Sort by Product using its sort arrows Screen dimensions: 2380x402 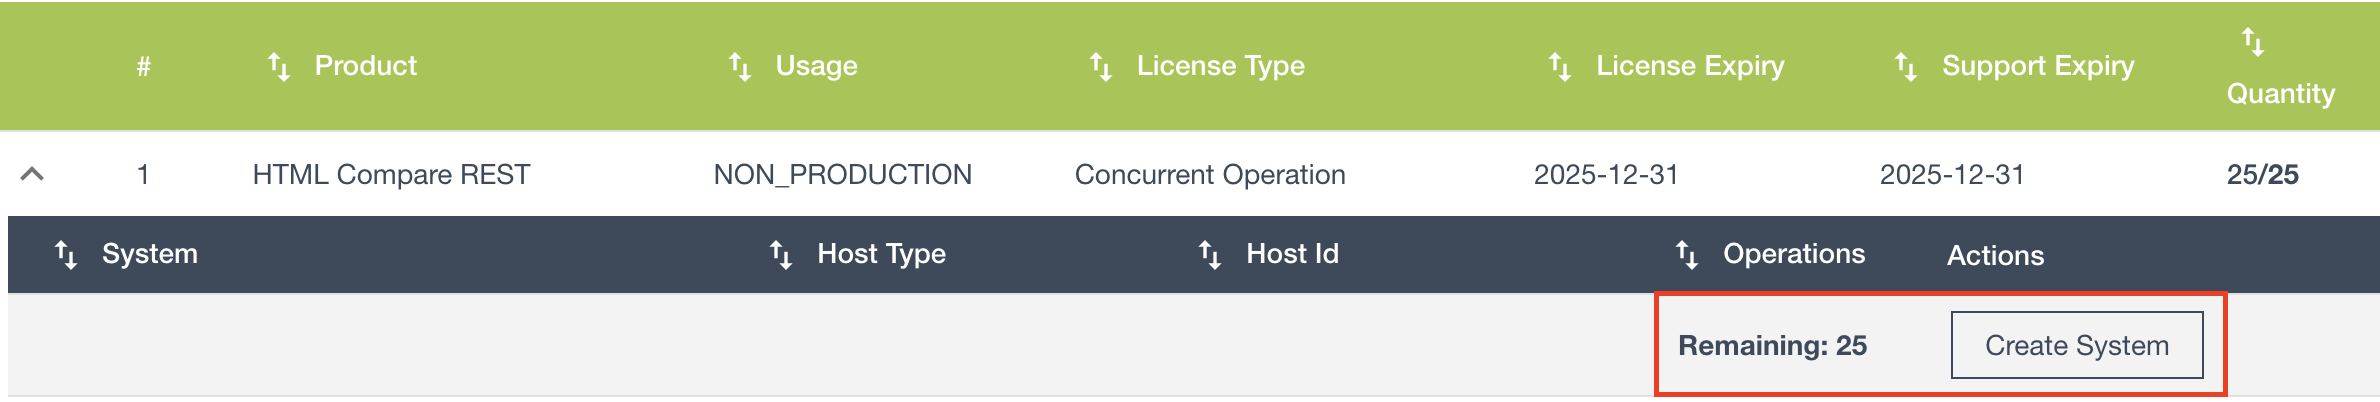coord(278,67)
